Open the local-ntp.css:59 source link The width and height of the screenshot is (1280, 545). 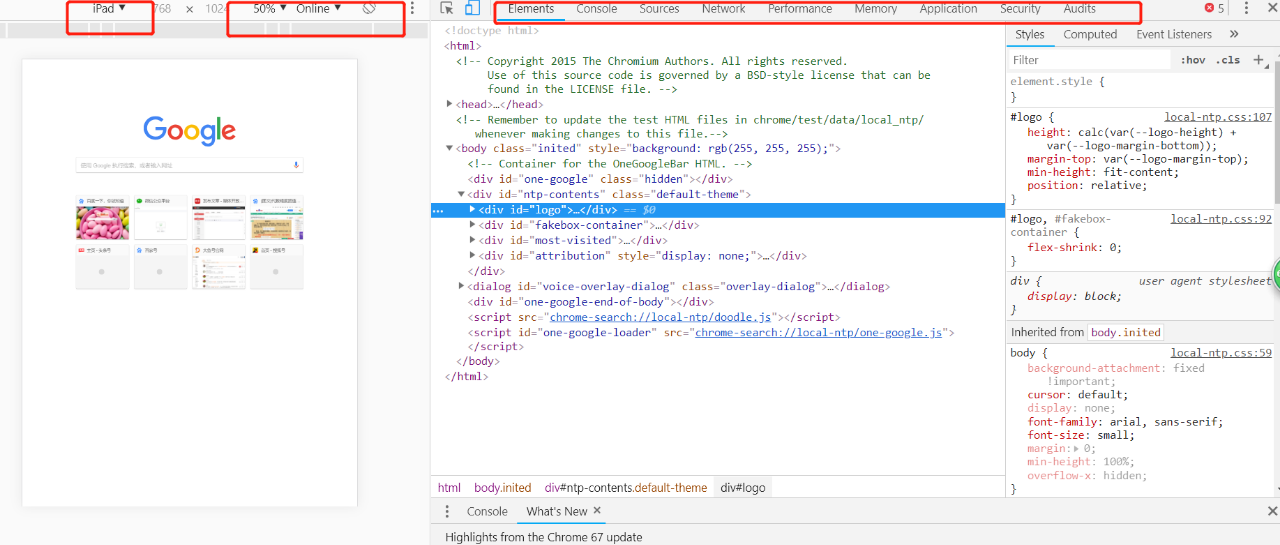coord(1221,353)
